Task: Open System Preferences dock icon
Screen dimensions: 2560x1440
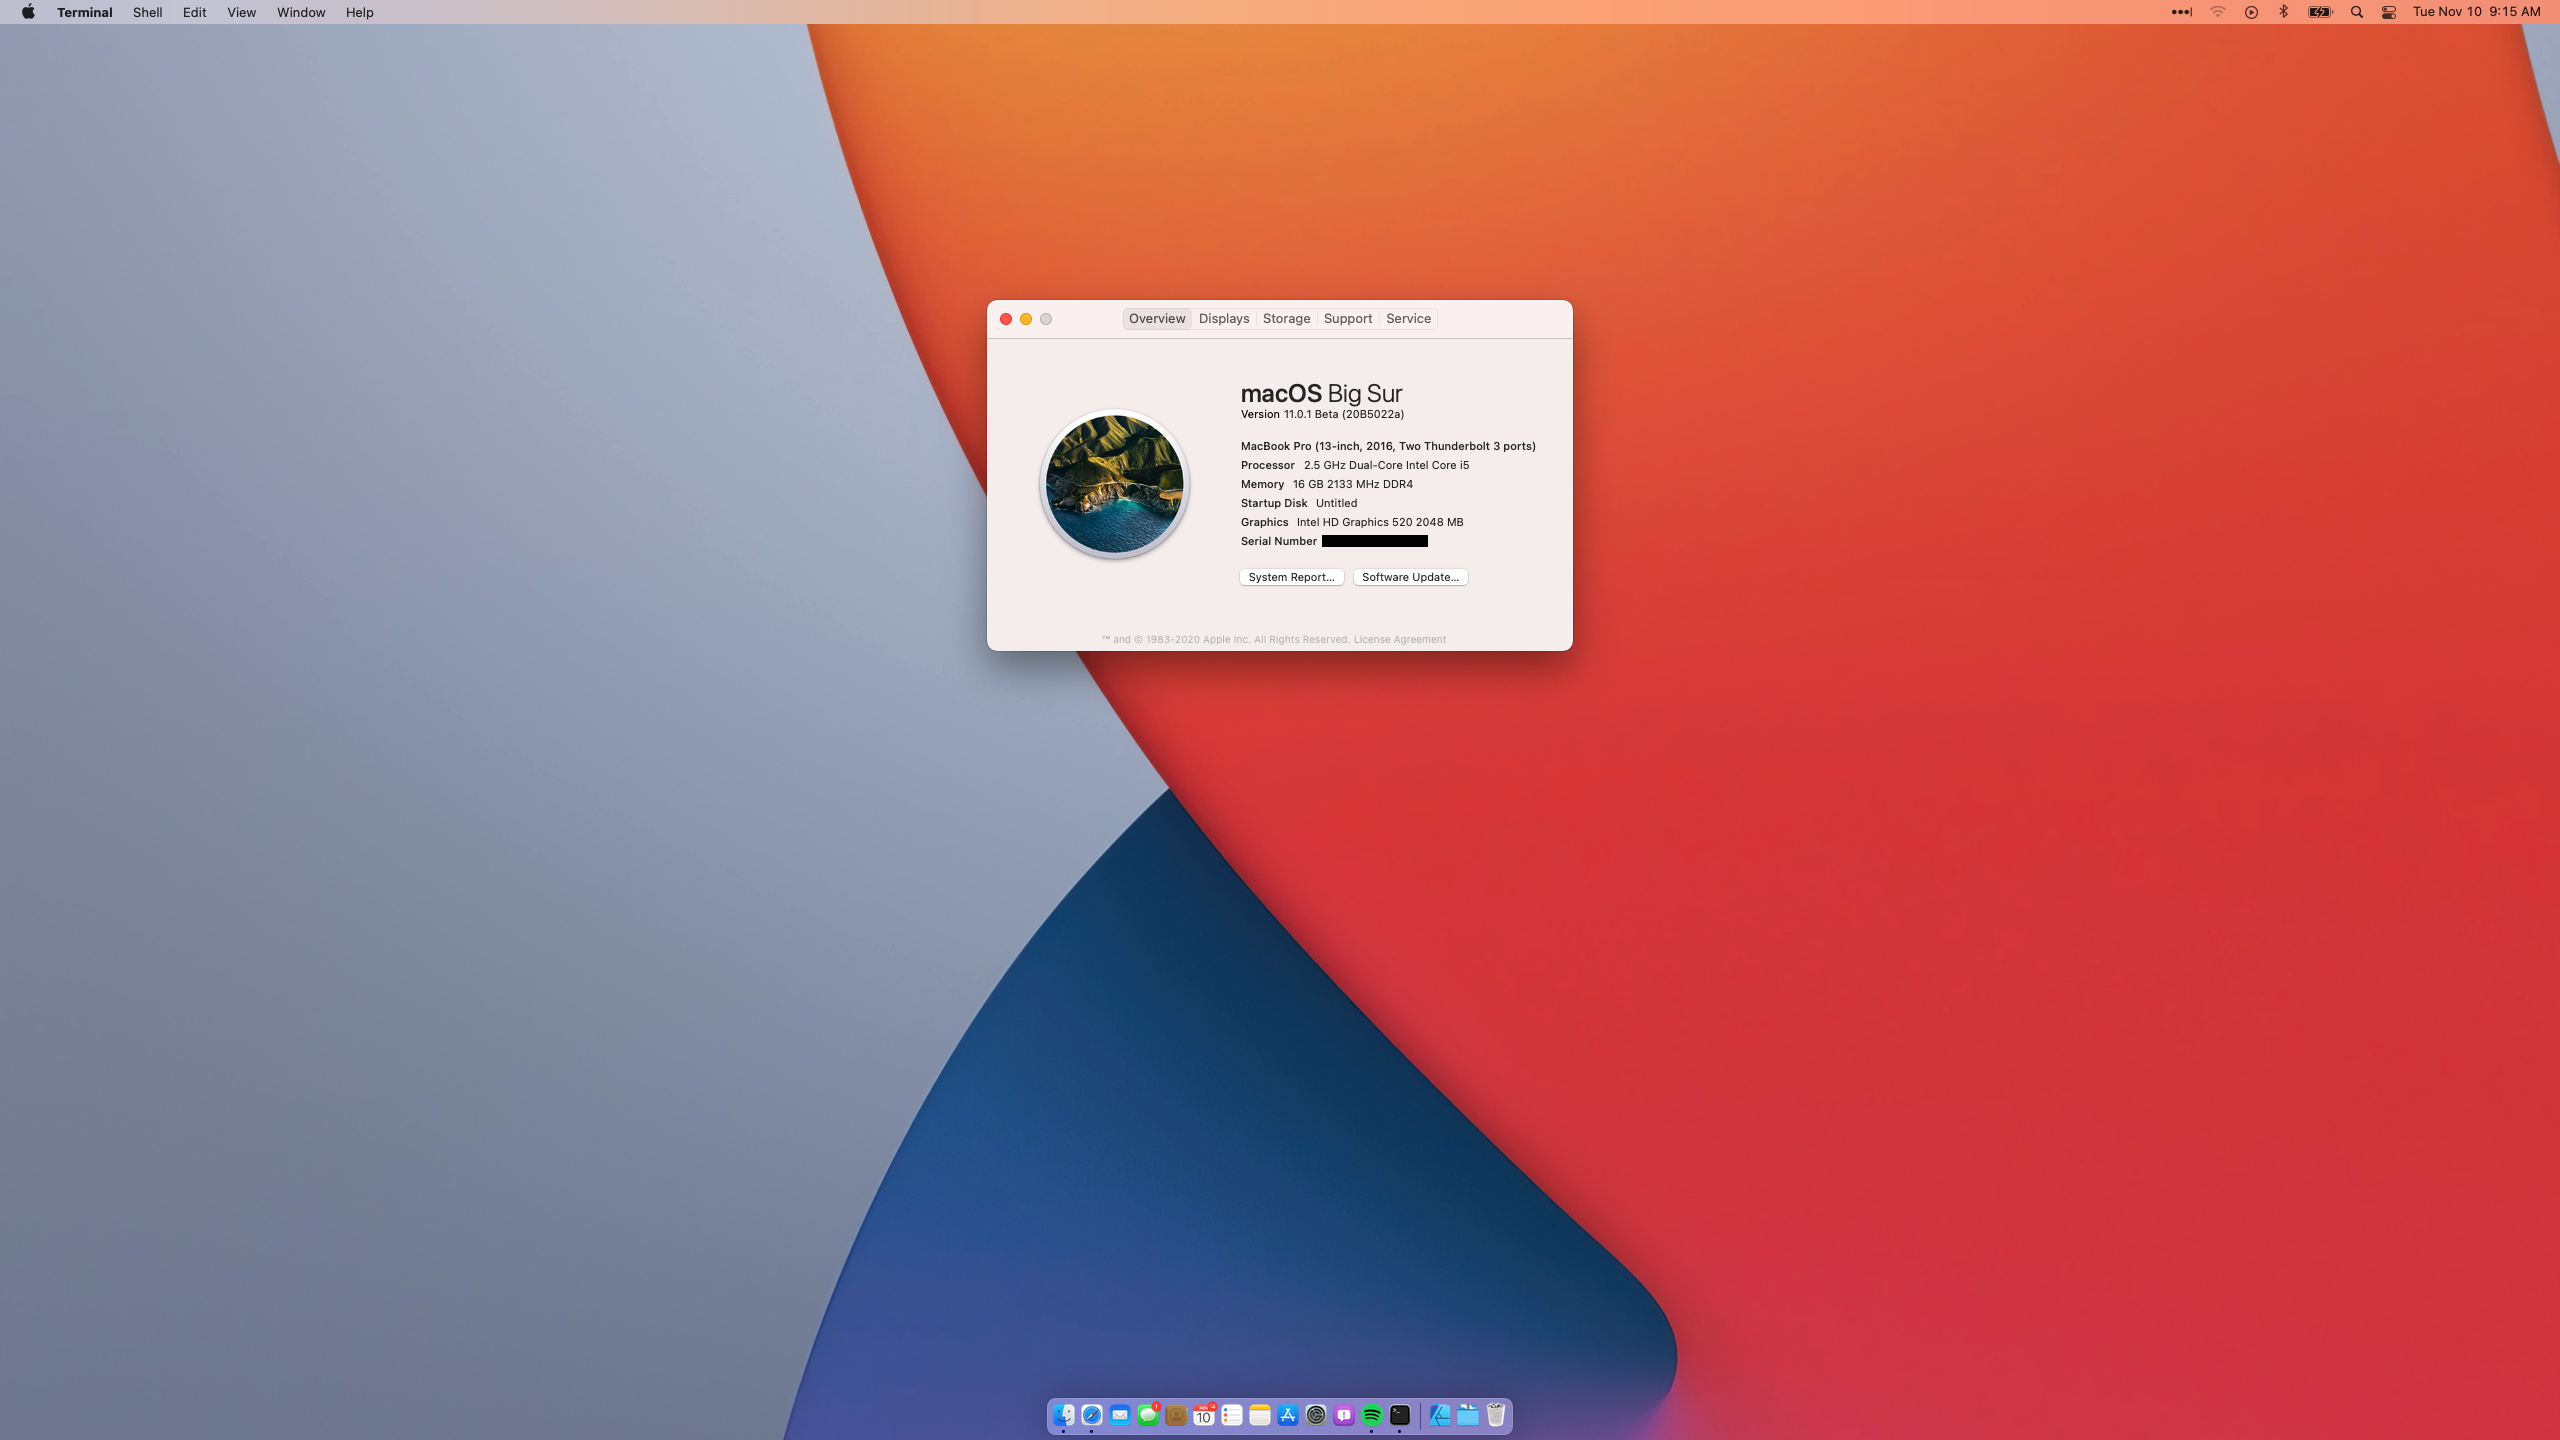Action: [1316, 1415]
